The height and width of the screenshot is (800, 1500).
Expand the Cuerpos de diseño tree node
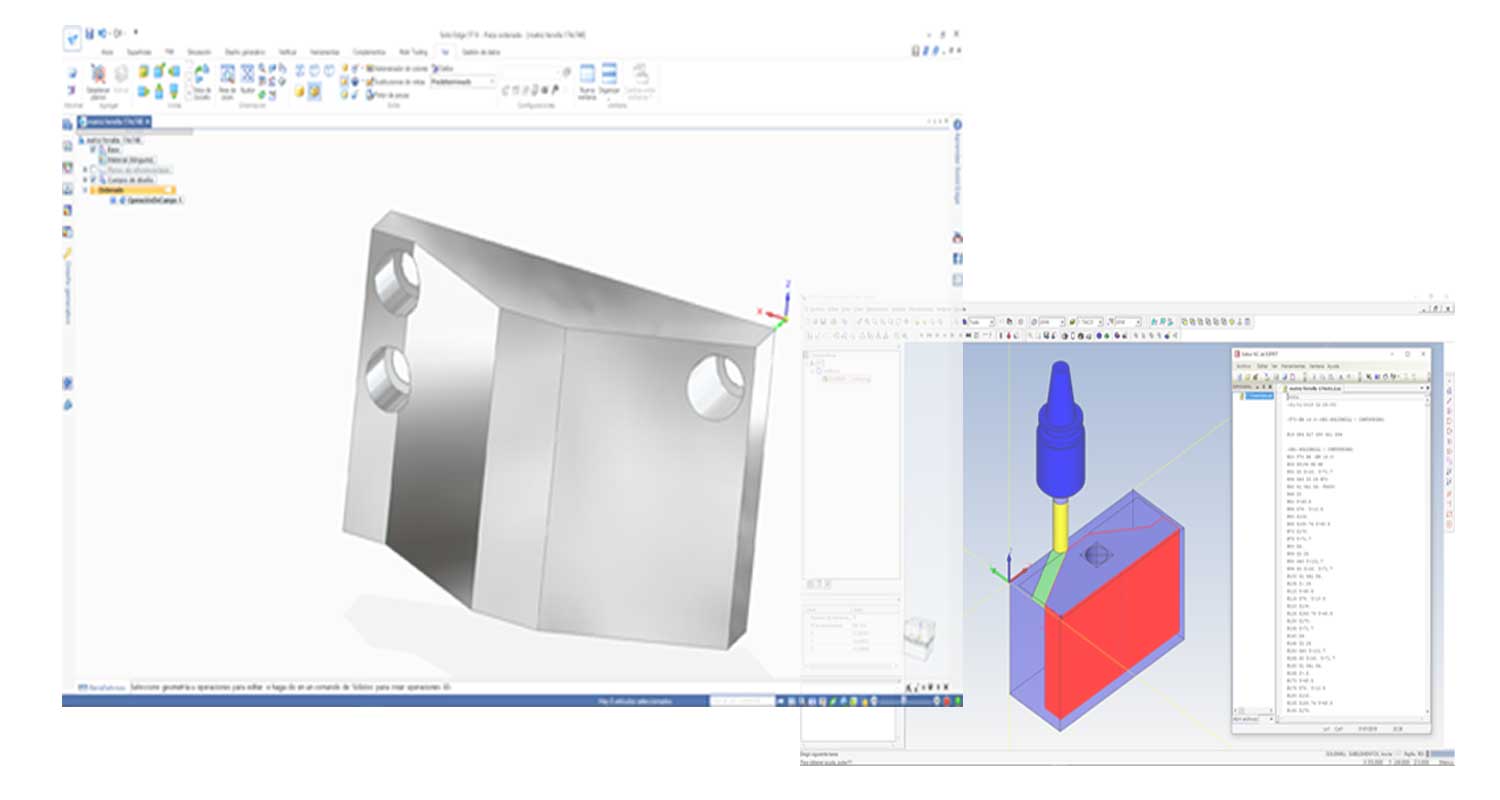pos(86,180)
